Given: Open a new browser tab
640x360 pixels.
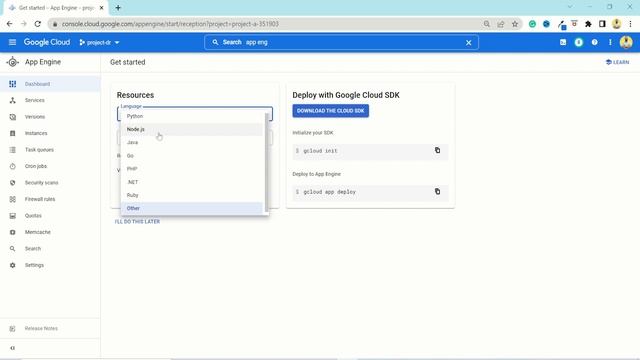Looking at the screenshot, I should (x=118, y=8).
